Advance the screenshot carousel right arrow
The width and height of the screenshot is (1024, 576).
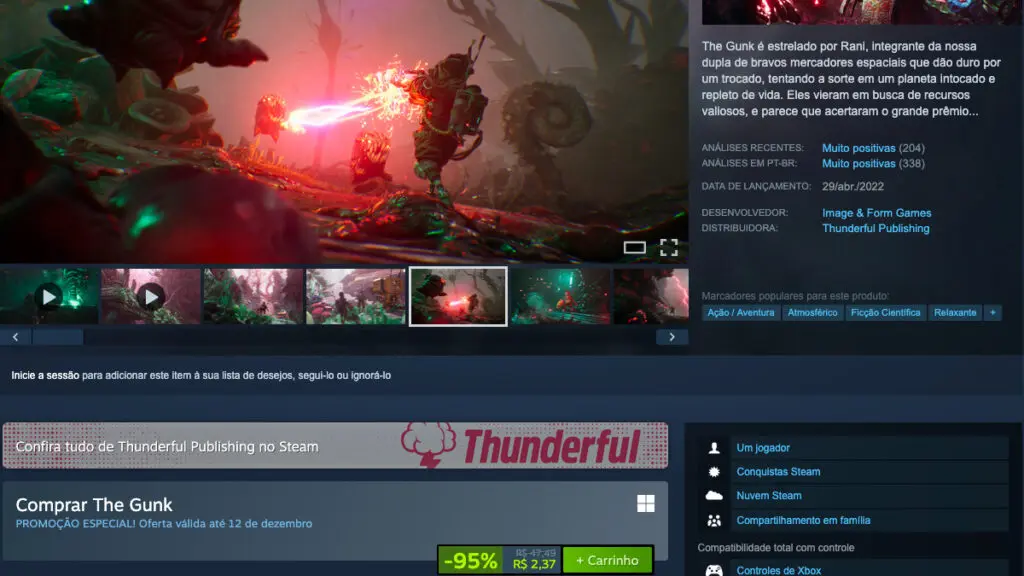pyautogui.click(x=671, y=336)
